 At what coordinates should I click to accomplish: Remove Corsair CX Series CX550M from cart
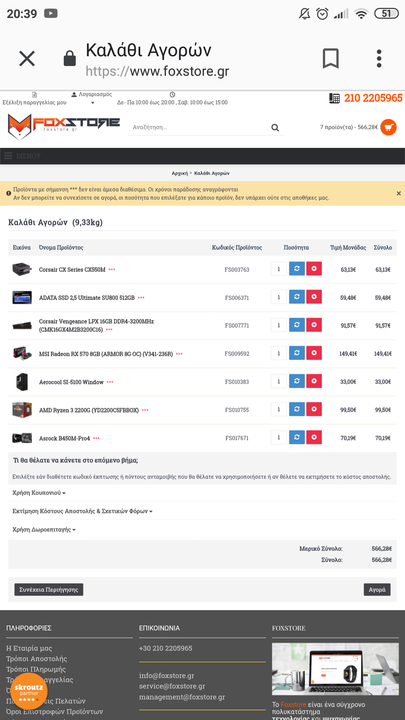pyautogui.click(x=314, y=269)
